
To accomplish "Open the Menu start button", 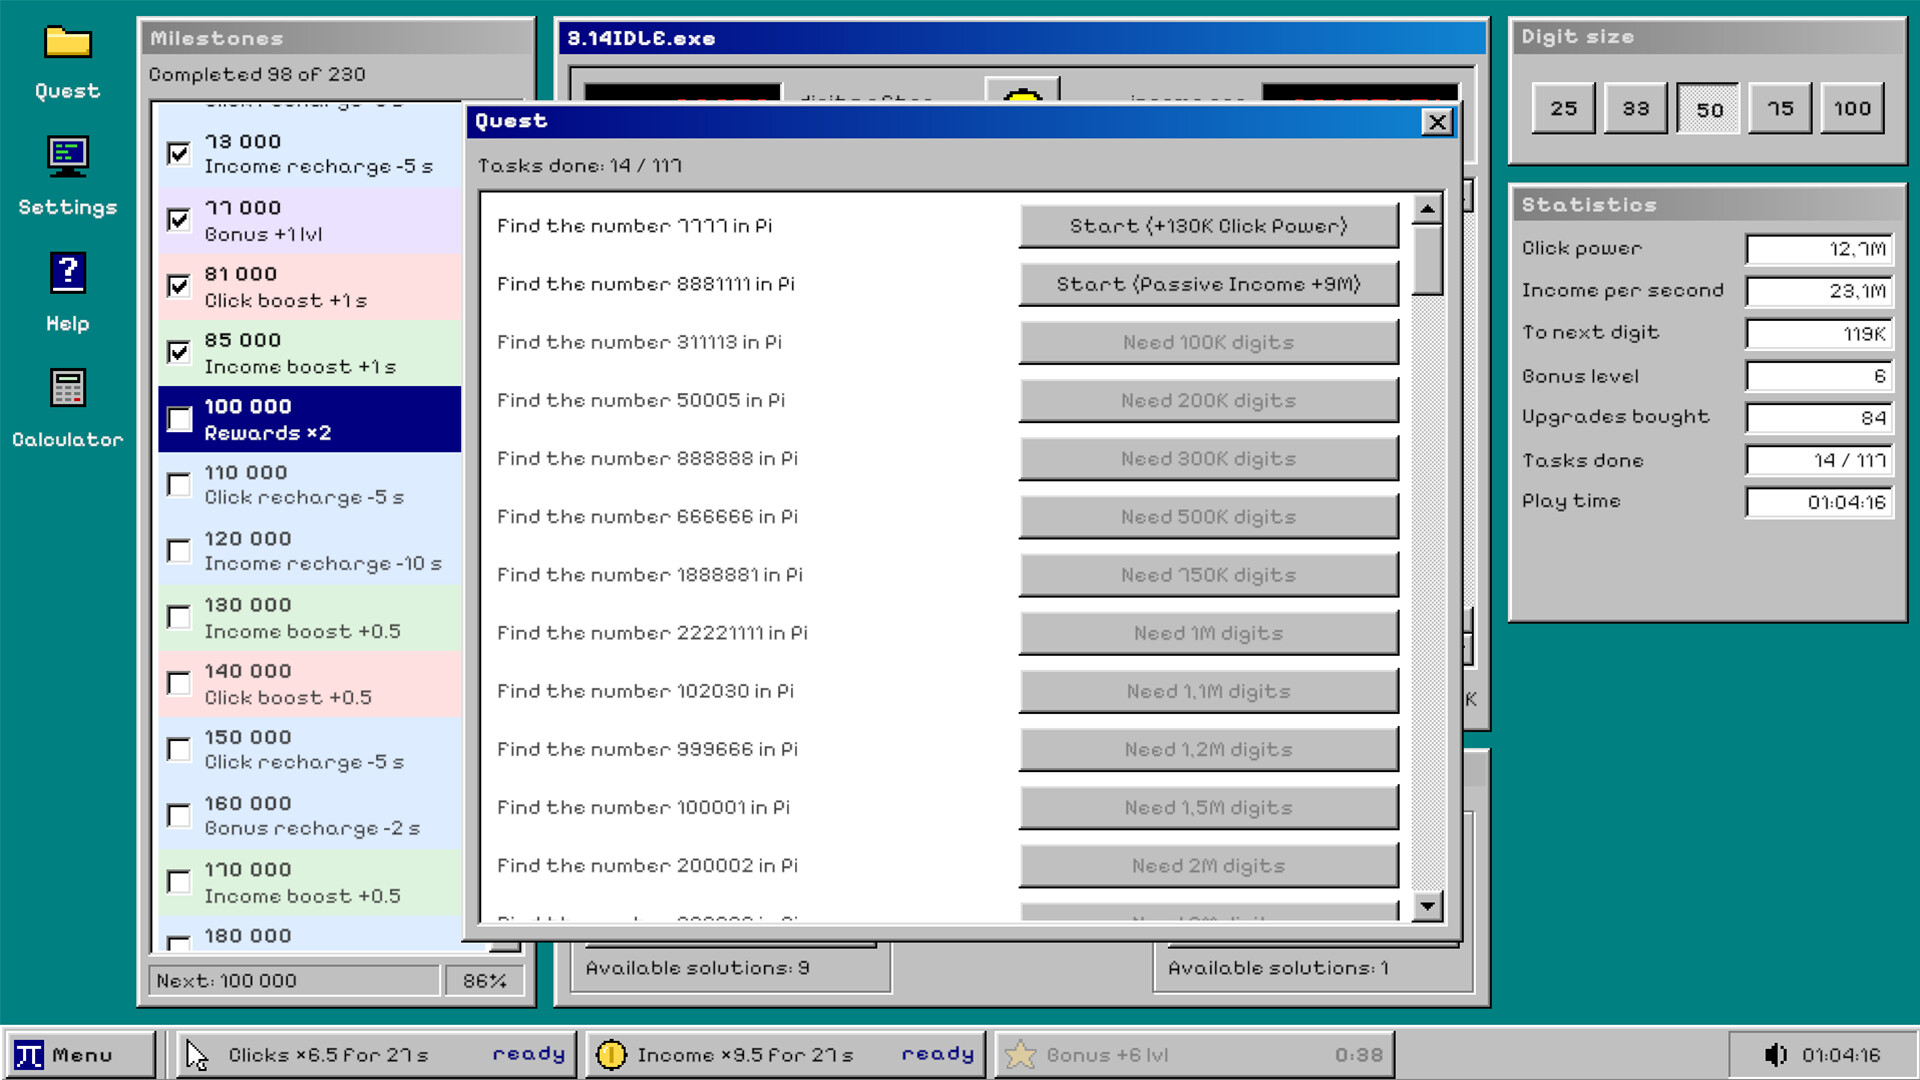I will [x=81, y=1055].
